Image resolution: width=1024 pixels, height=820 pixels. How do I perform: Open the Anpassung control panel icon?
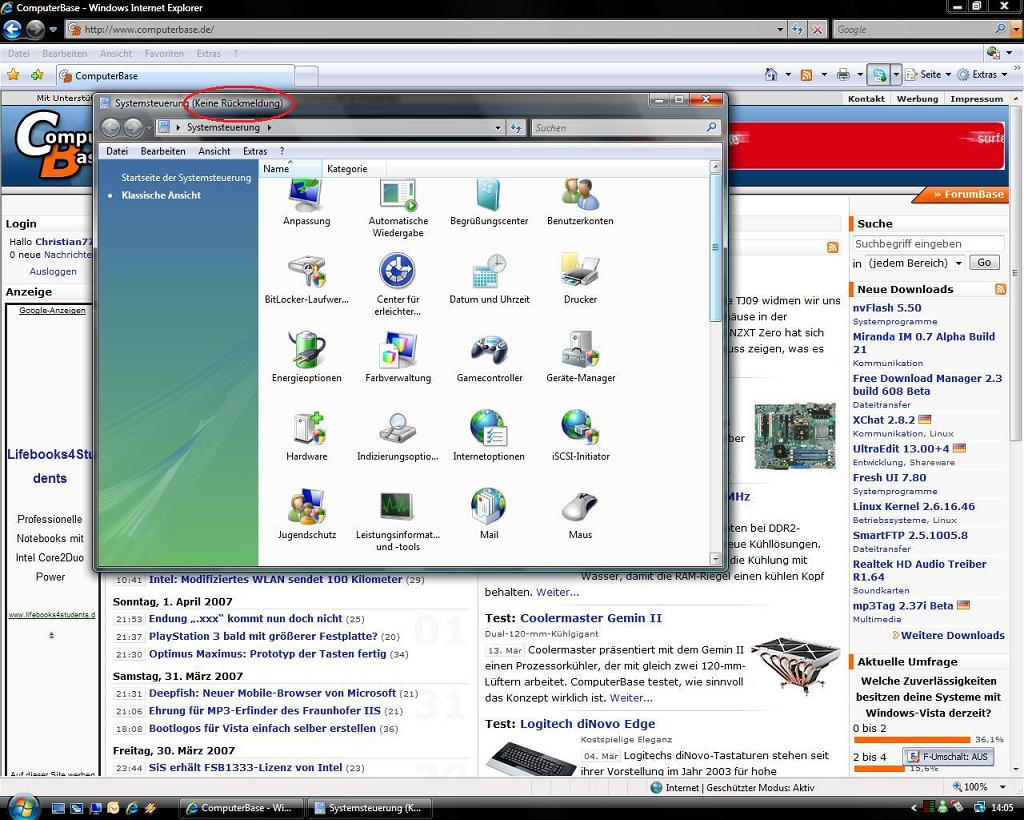[x=306, y=203]
